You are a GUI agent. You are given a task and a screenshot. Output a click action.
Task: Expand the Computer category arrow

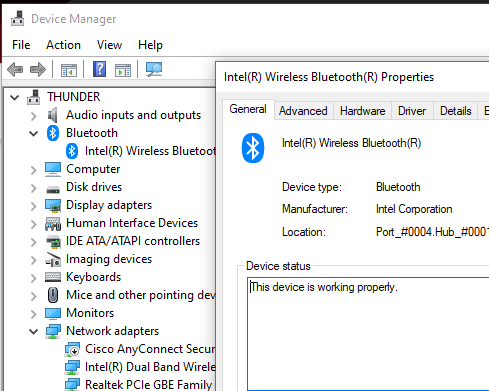point(33,170)
